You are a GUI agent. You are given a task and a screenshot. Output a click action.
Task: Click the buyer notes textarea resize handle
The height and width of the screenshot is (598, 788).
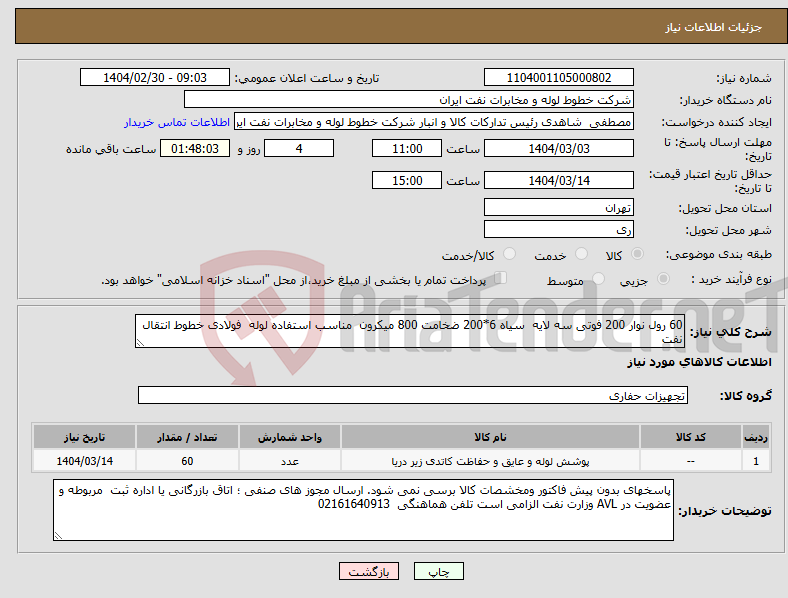(58, 536)
